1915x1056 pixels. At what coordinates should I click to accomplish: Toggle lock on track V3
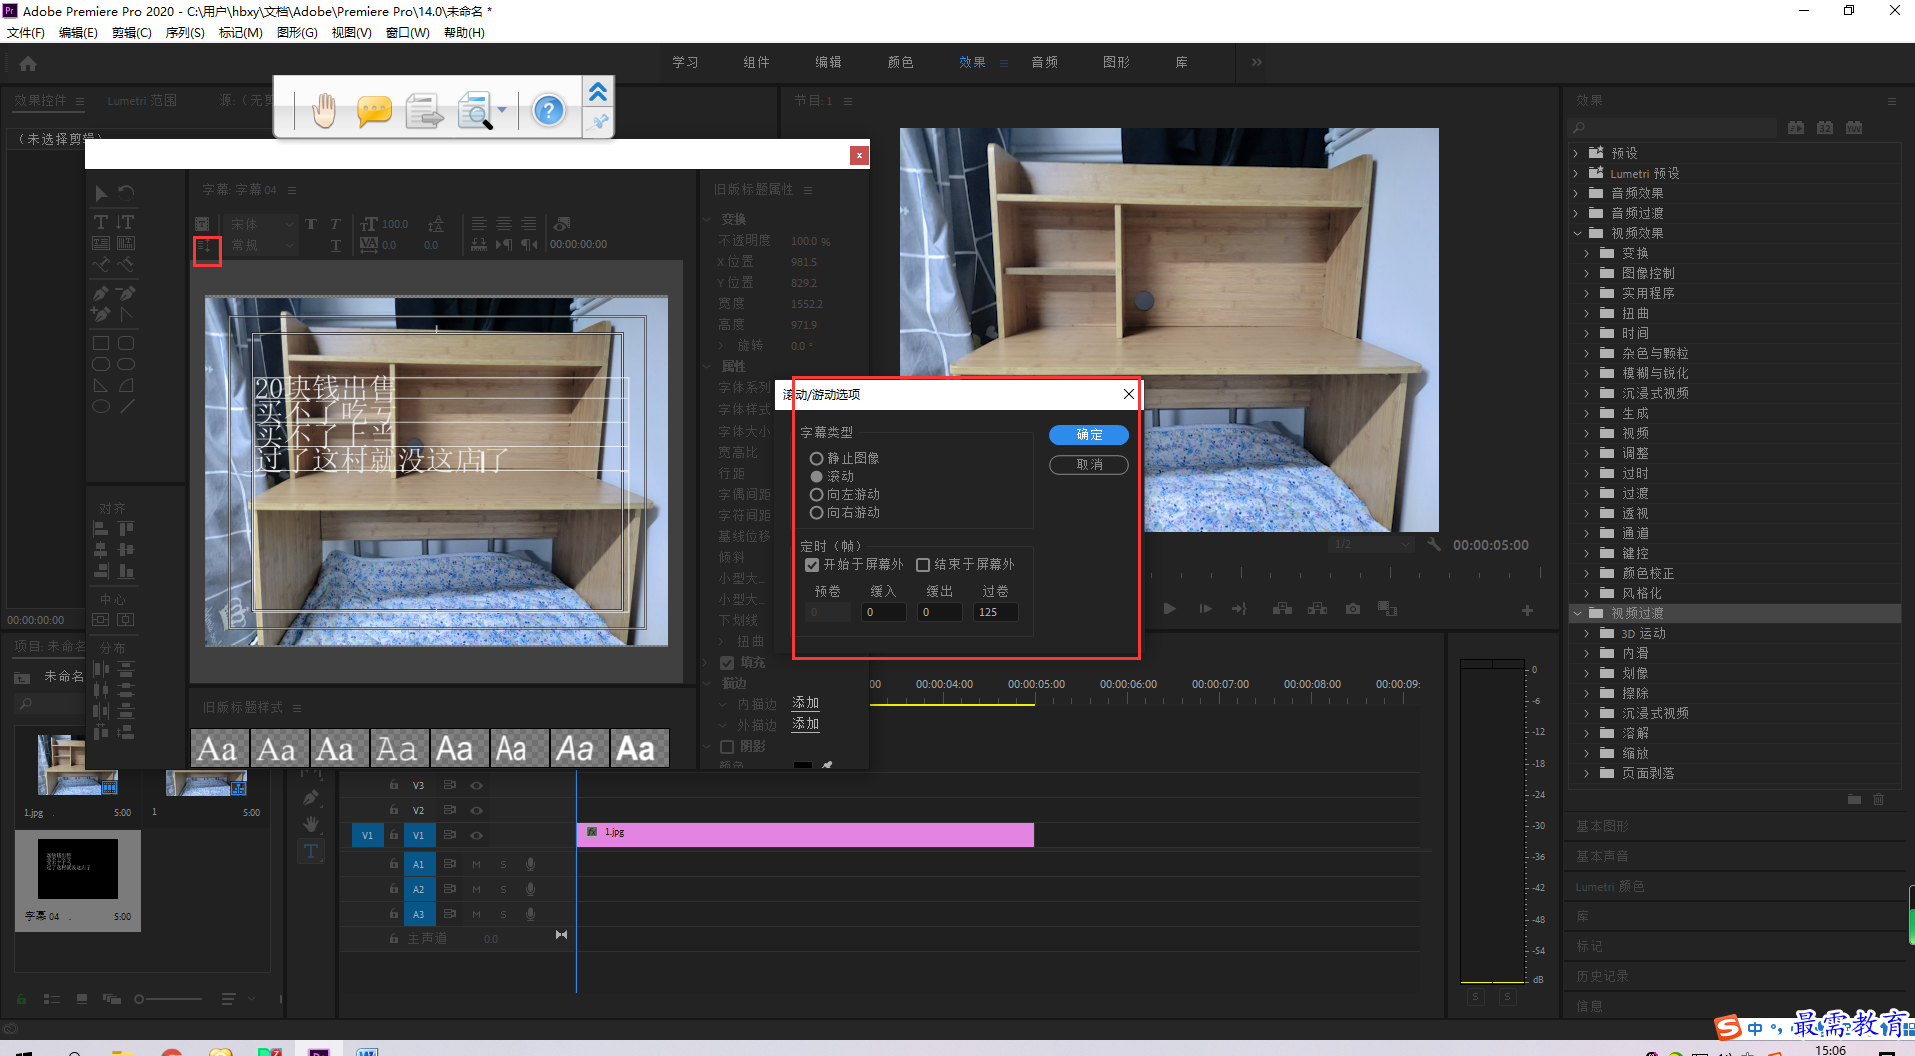[394, 785]
